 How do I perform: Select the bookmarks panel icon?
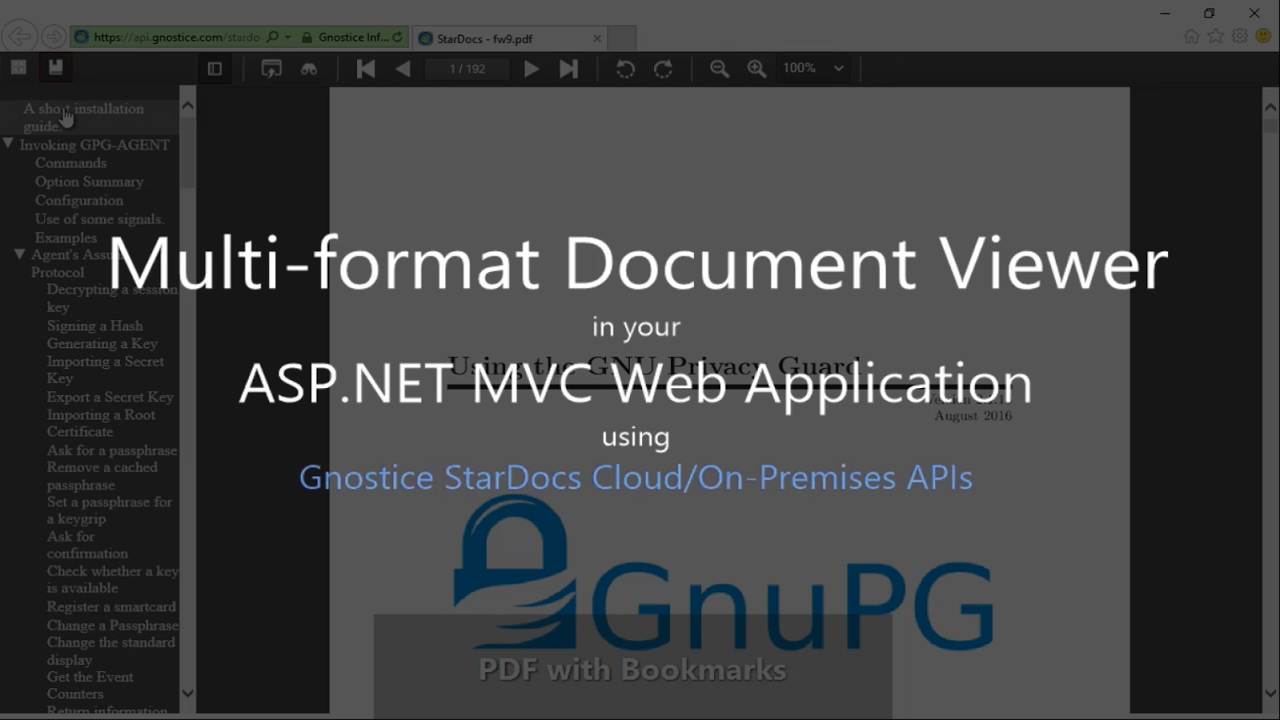click(x=55, y=67)
